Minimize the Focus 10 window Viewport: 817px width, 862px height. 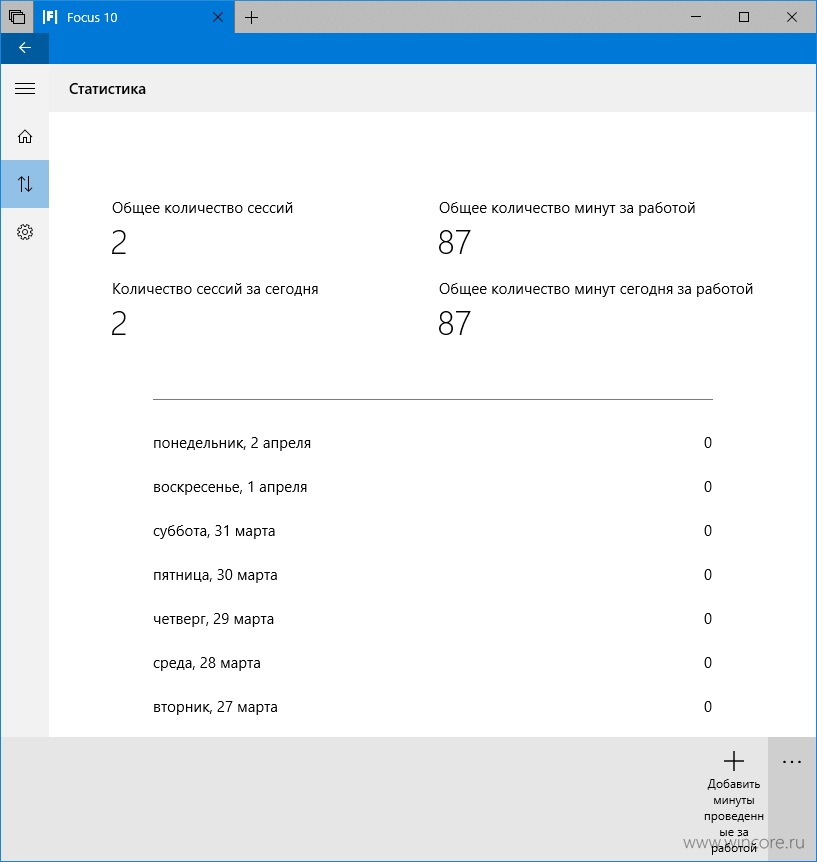pyautogui.click(x=696, y=17)
